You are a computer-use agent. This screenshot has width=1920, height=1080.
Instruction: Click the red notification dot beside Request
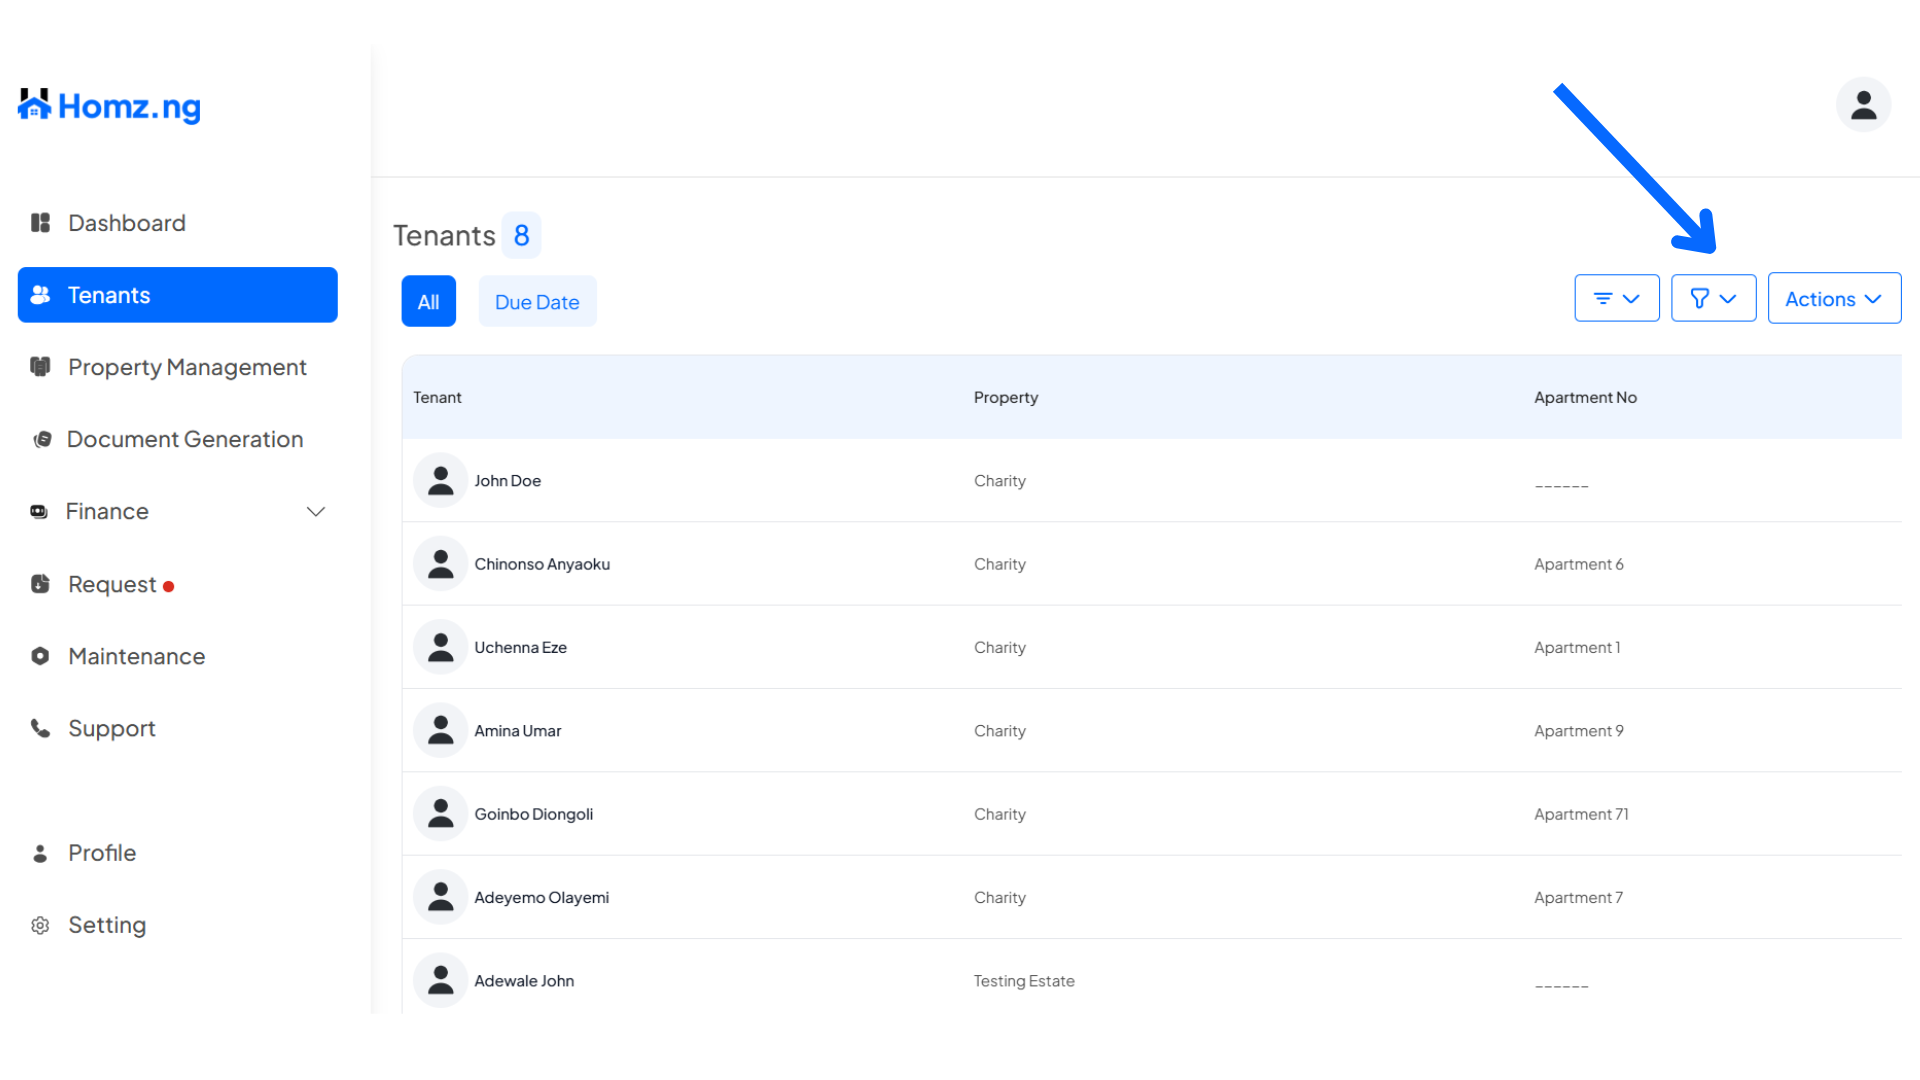pos(169,587)
